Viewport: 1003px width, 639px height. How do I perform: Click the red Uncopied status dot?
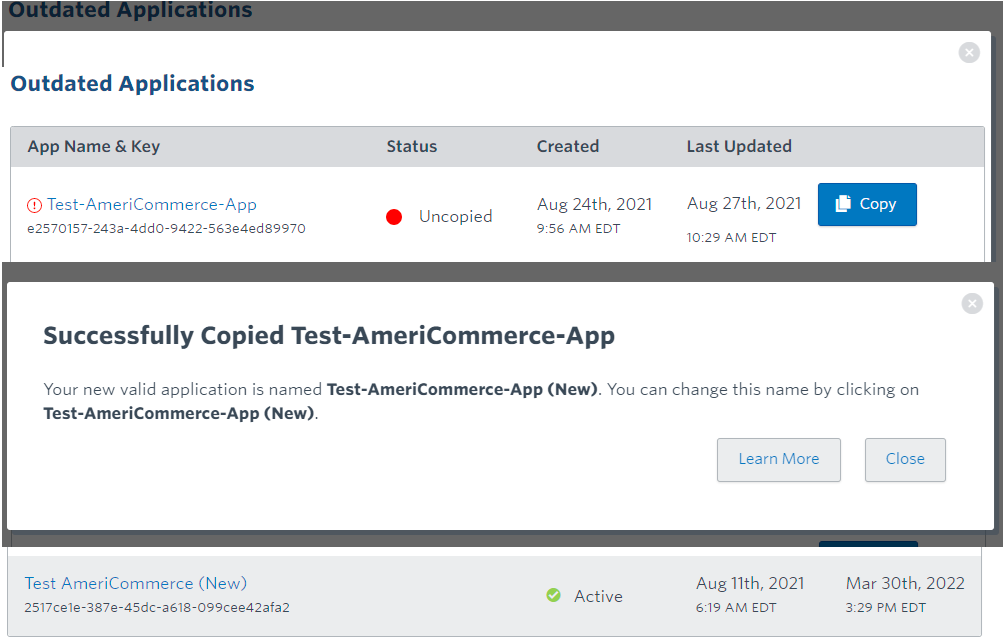click(394, 217)
